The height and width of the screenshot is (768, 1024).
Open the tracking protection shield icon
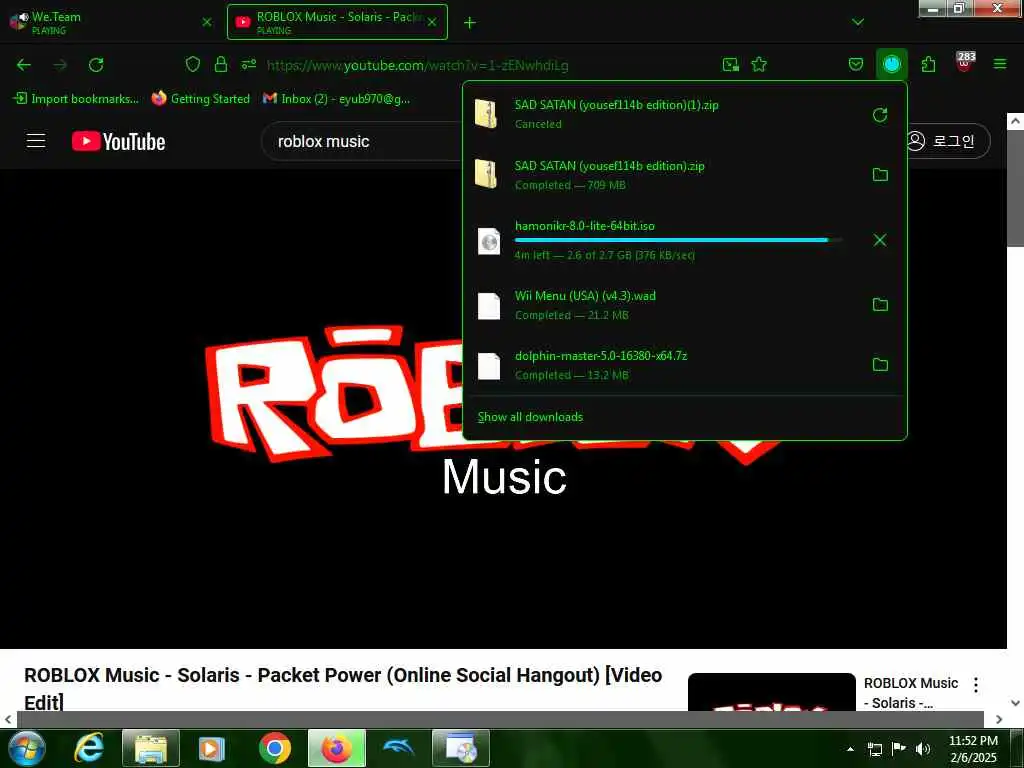tap(193, 64)
